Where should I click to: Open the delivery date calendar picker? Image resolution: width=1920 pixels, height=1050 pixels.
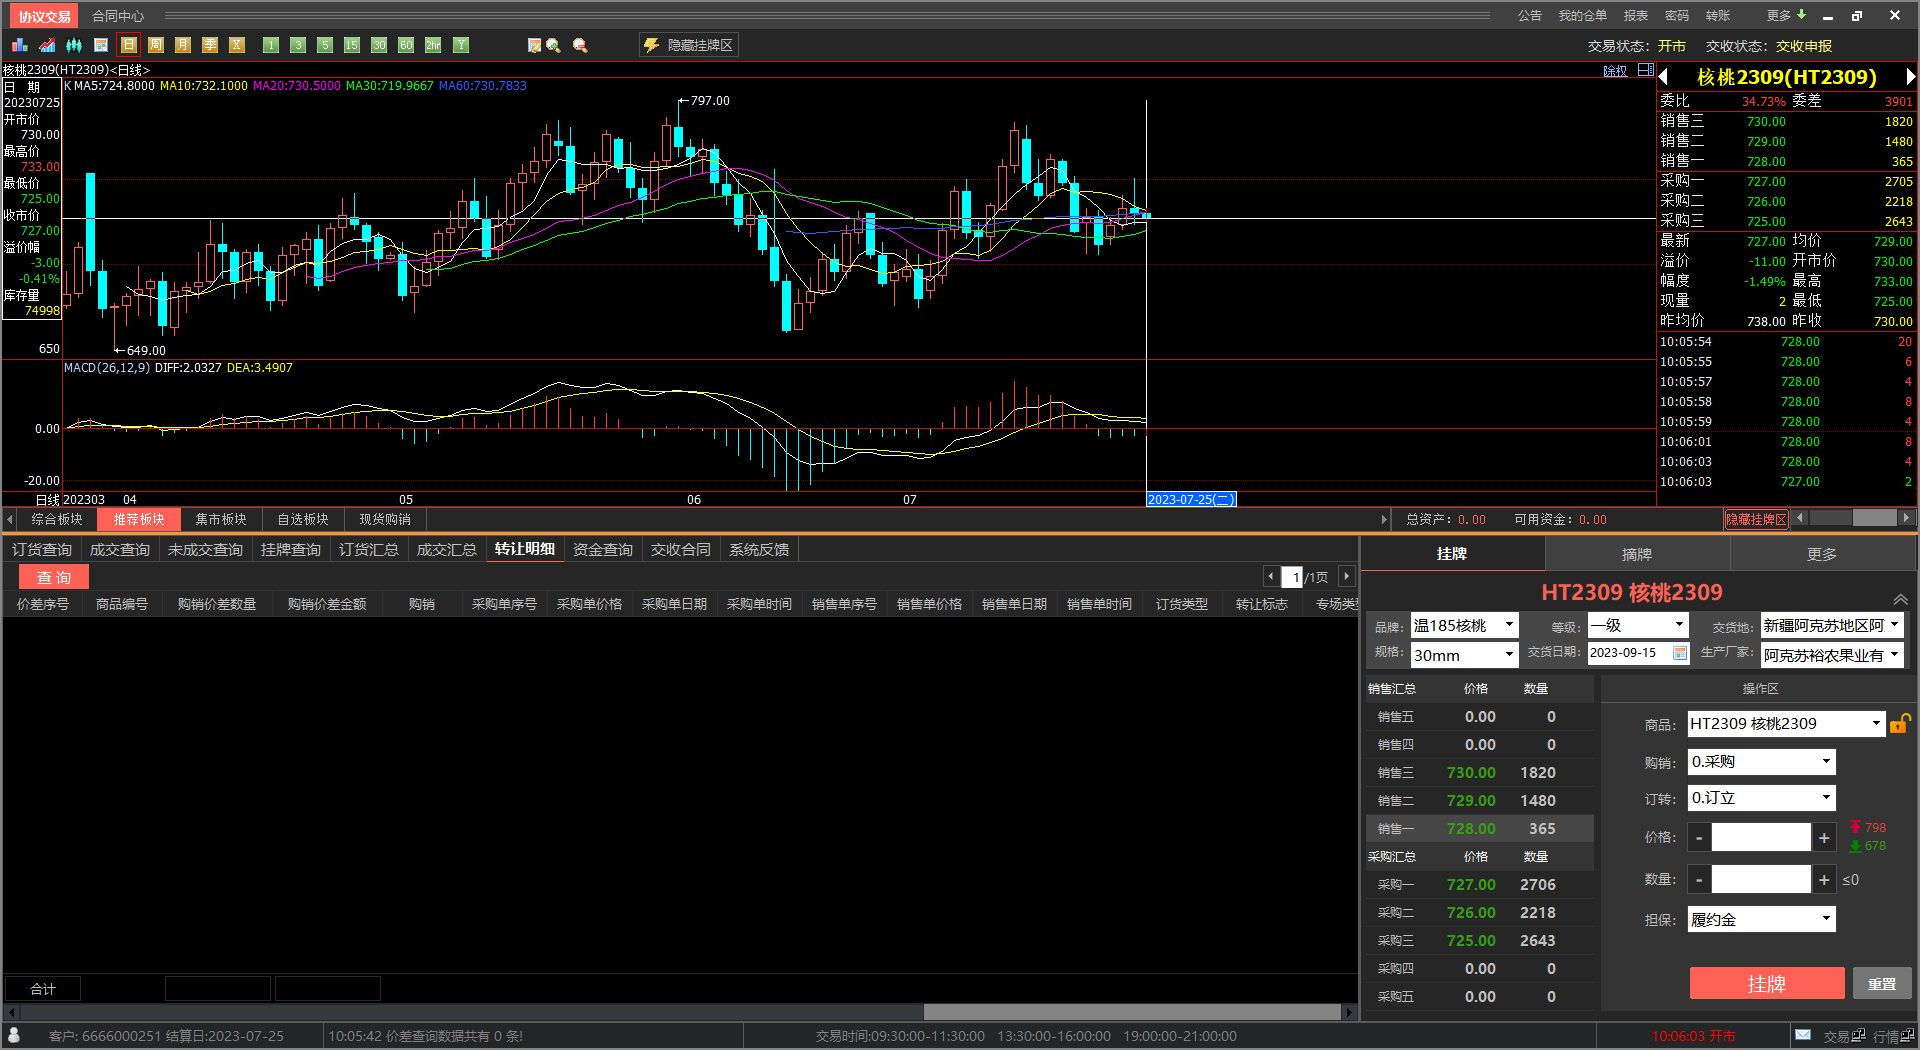pyautogui.click(x=1680, y=653)
